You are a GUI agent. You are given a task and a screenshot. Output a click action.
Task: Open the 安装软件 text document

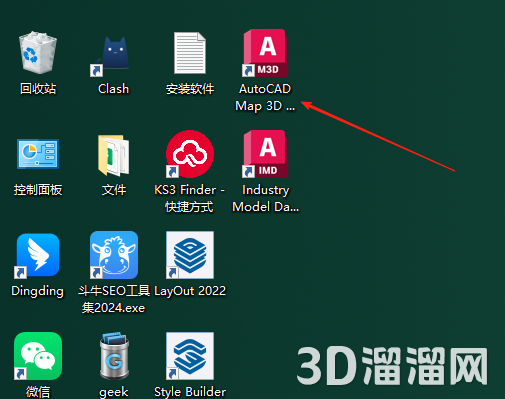(190, 53)
